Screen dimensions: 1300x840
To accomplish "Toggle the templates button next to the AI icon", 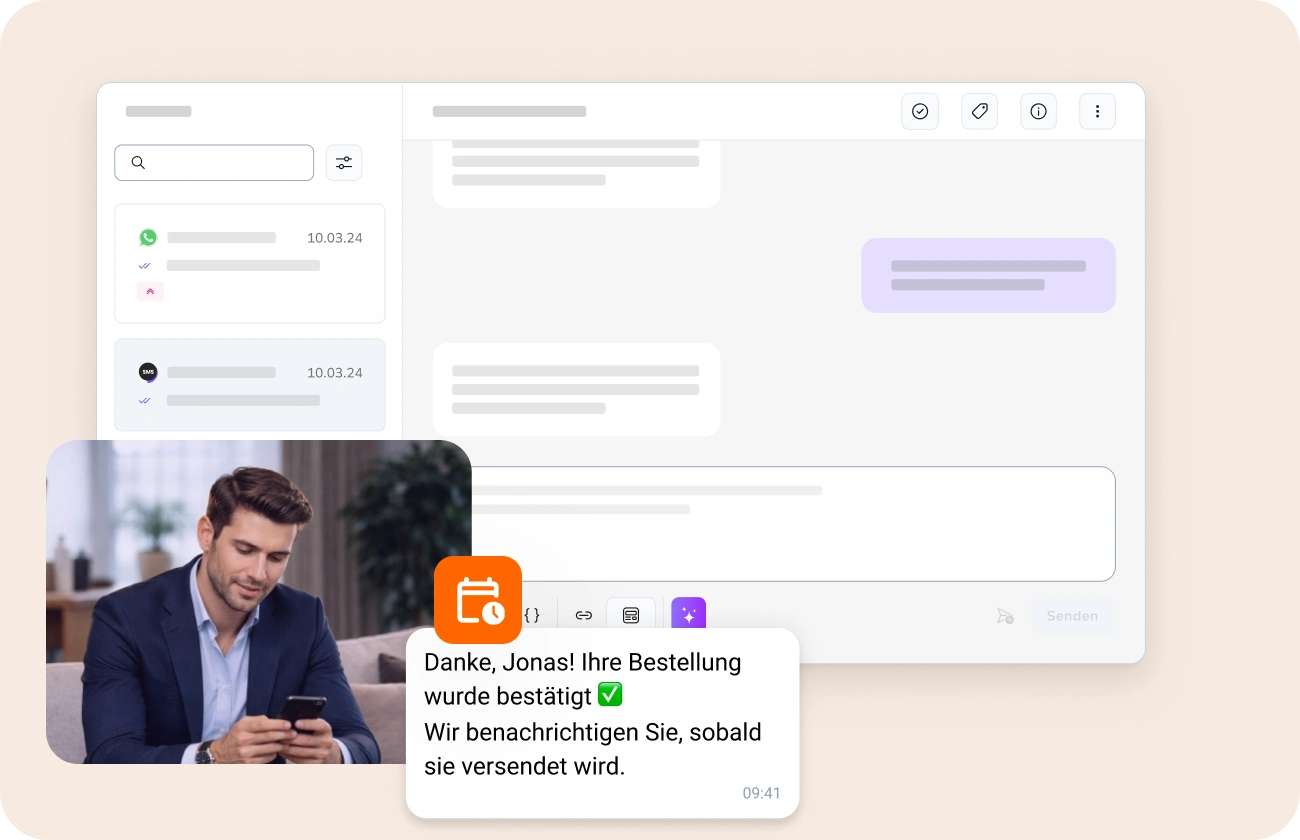I will (x=631, y=615).
